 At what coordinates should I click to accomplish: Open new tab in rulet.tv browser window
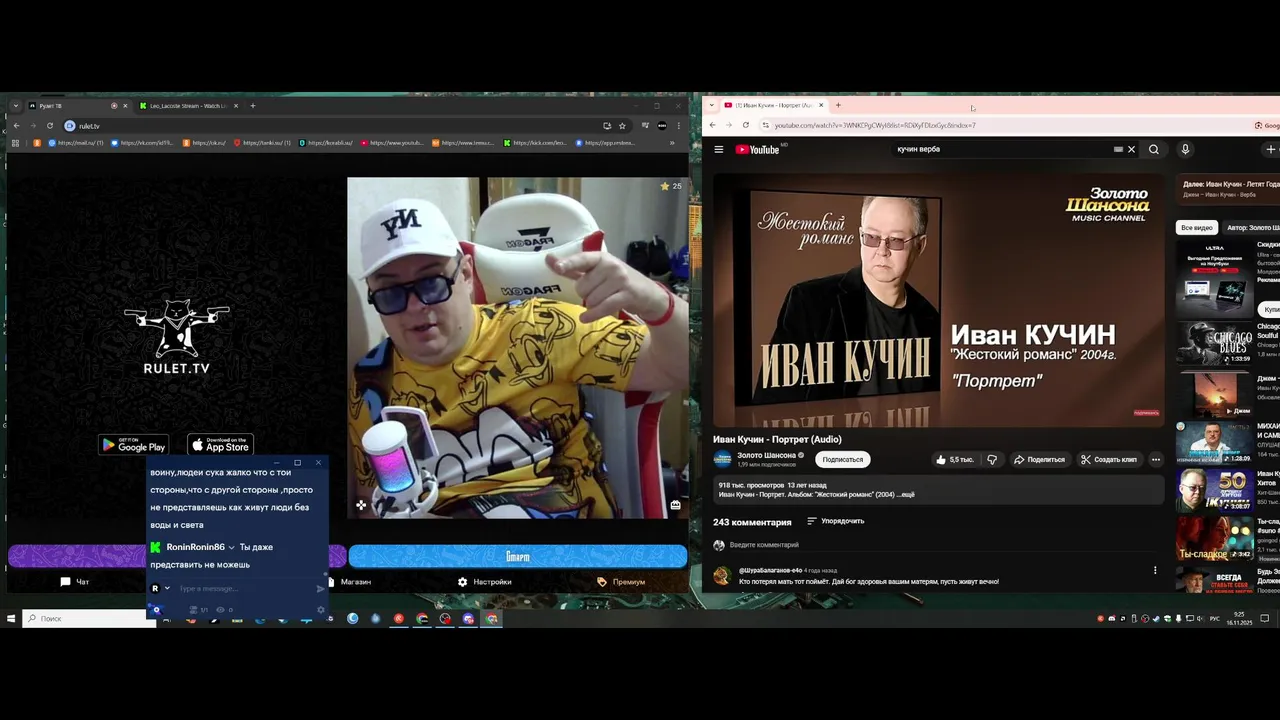252,105
